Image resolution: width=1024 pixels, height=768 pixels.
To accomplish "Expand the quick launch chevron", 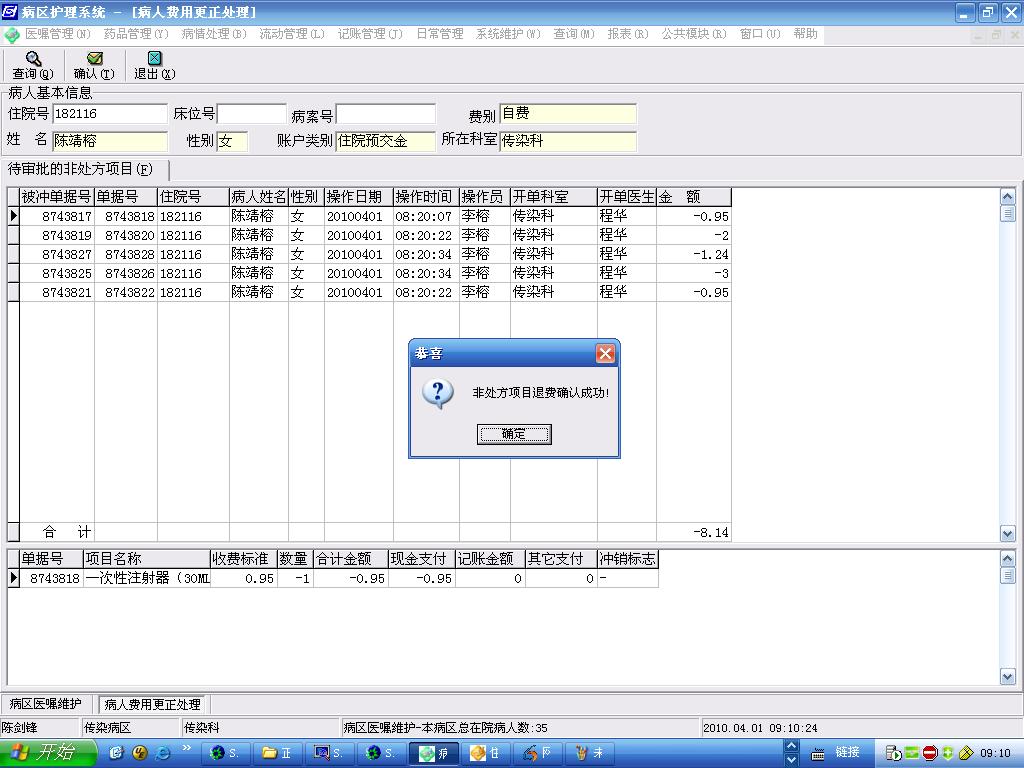I will [x=186, y=748].
